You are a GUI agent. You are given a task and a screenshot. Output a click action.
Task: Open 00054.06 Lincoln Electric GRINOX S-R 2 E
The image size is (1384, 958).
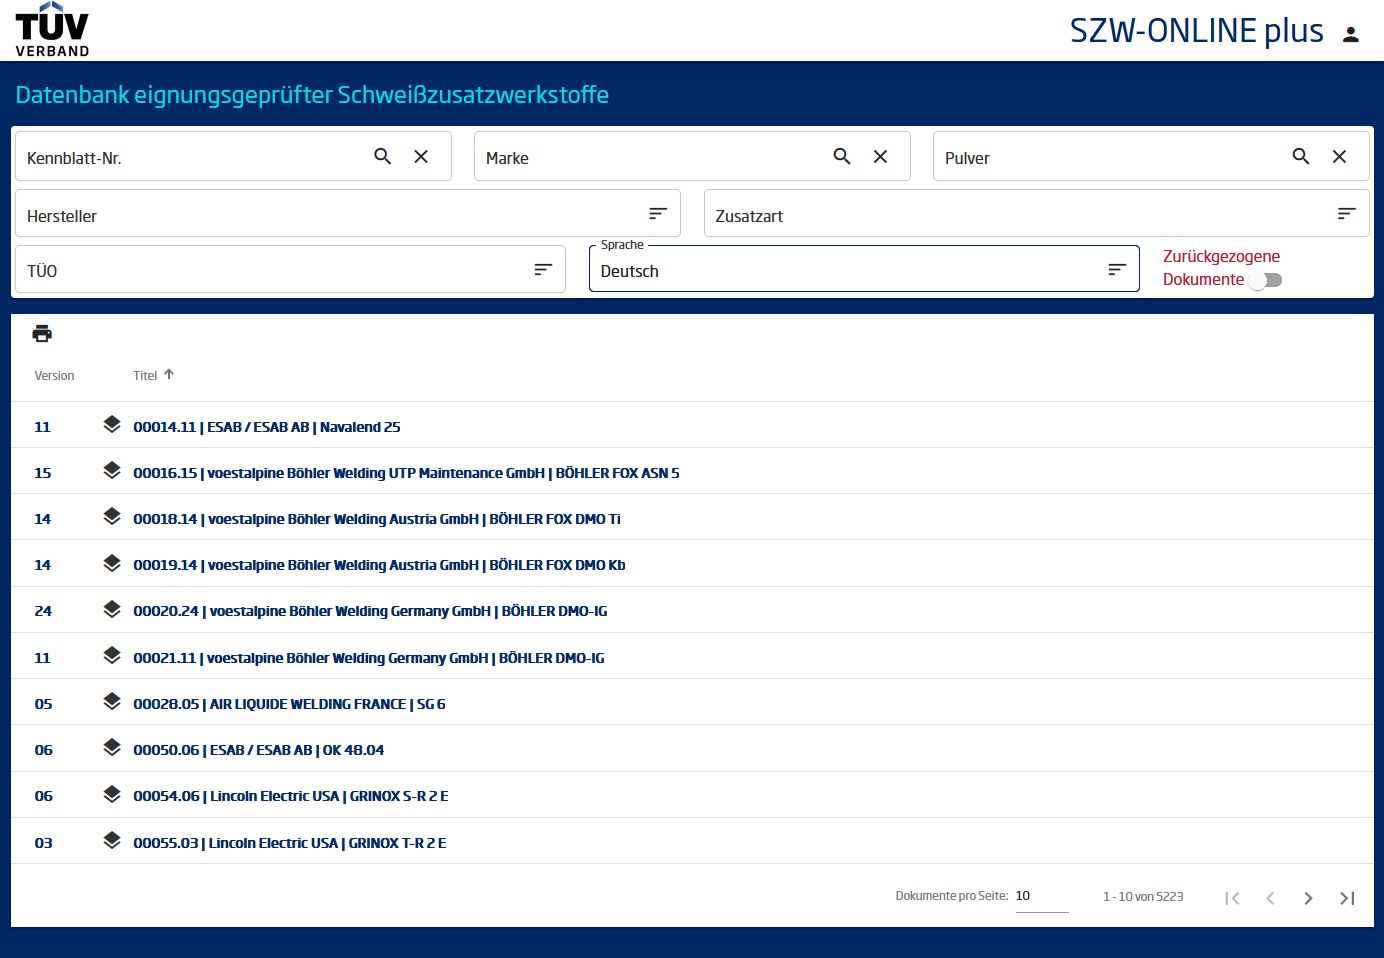click(290, 796)
